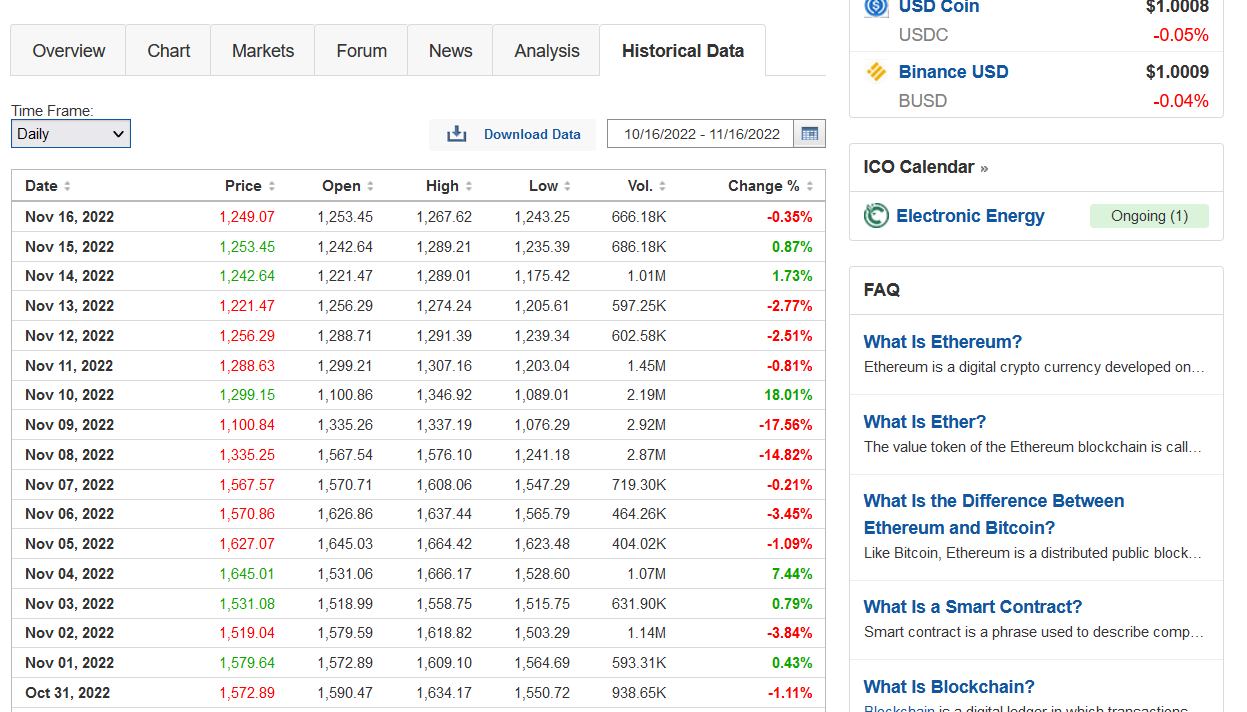The height and width of the screenshot is (712, 1247).
Task: Select the Markets tab
Action: point(262,50)
